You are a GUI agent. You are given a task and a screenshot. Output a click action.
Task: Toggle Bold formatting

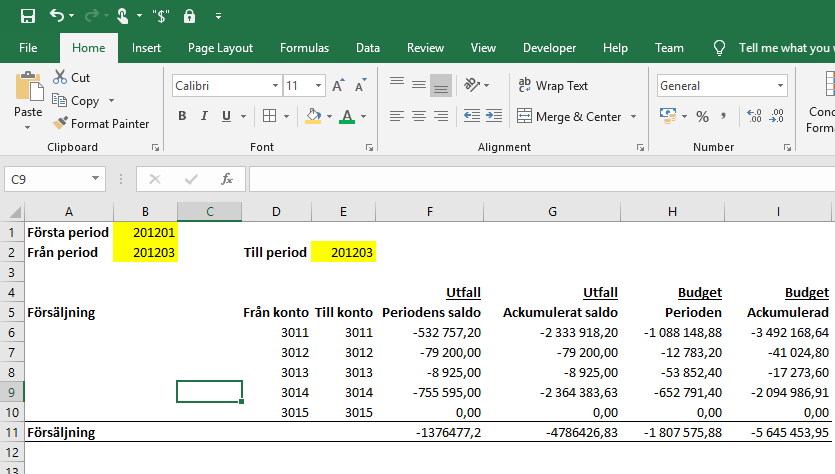[x=182, y=116]
